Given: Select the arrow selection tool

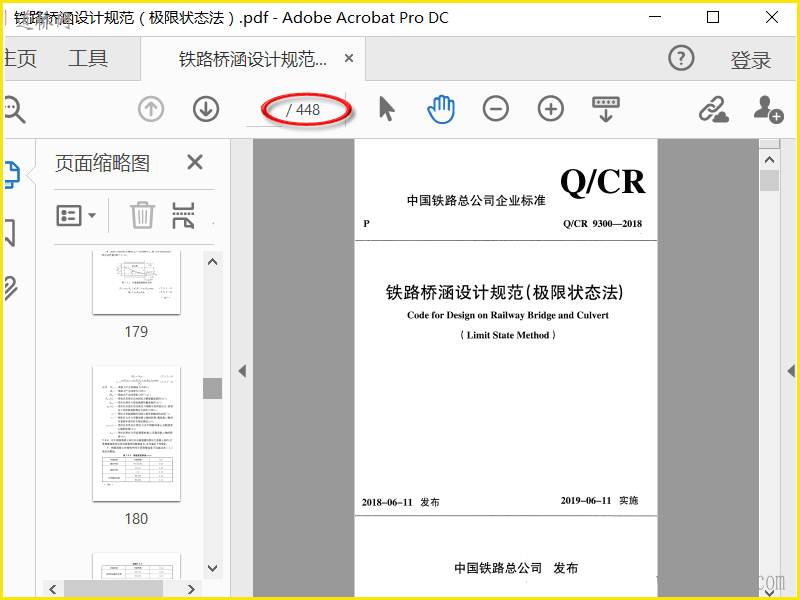Looking at the screenshot, I should point(387,109).
